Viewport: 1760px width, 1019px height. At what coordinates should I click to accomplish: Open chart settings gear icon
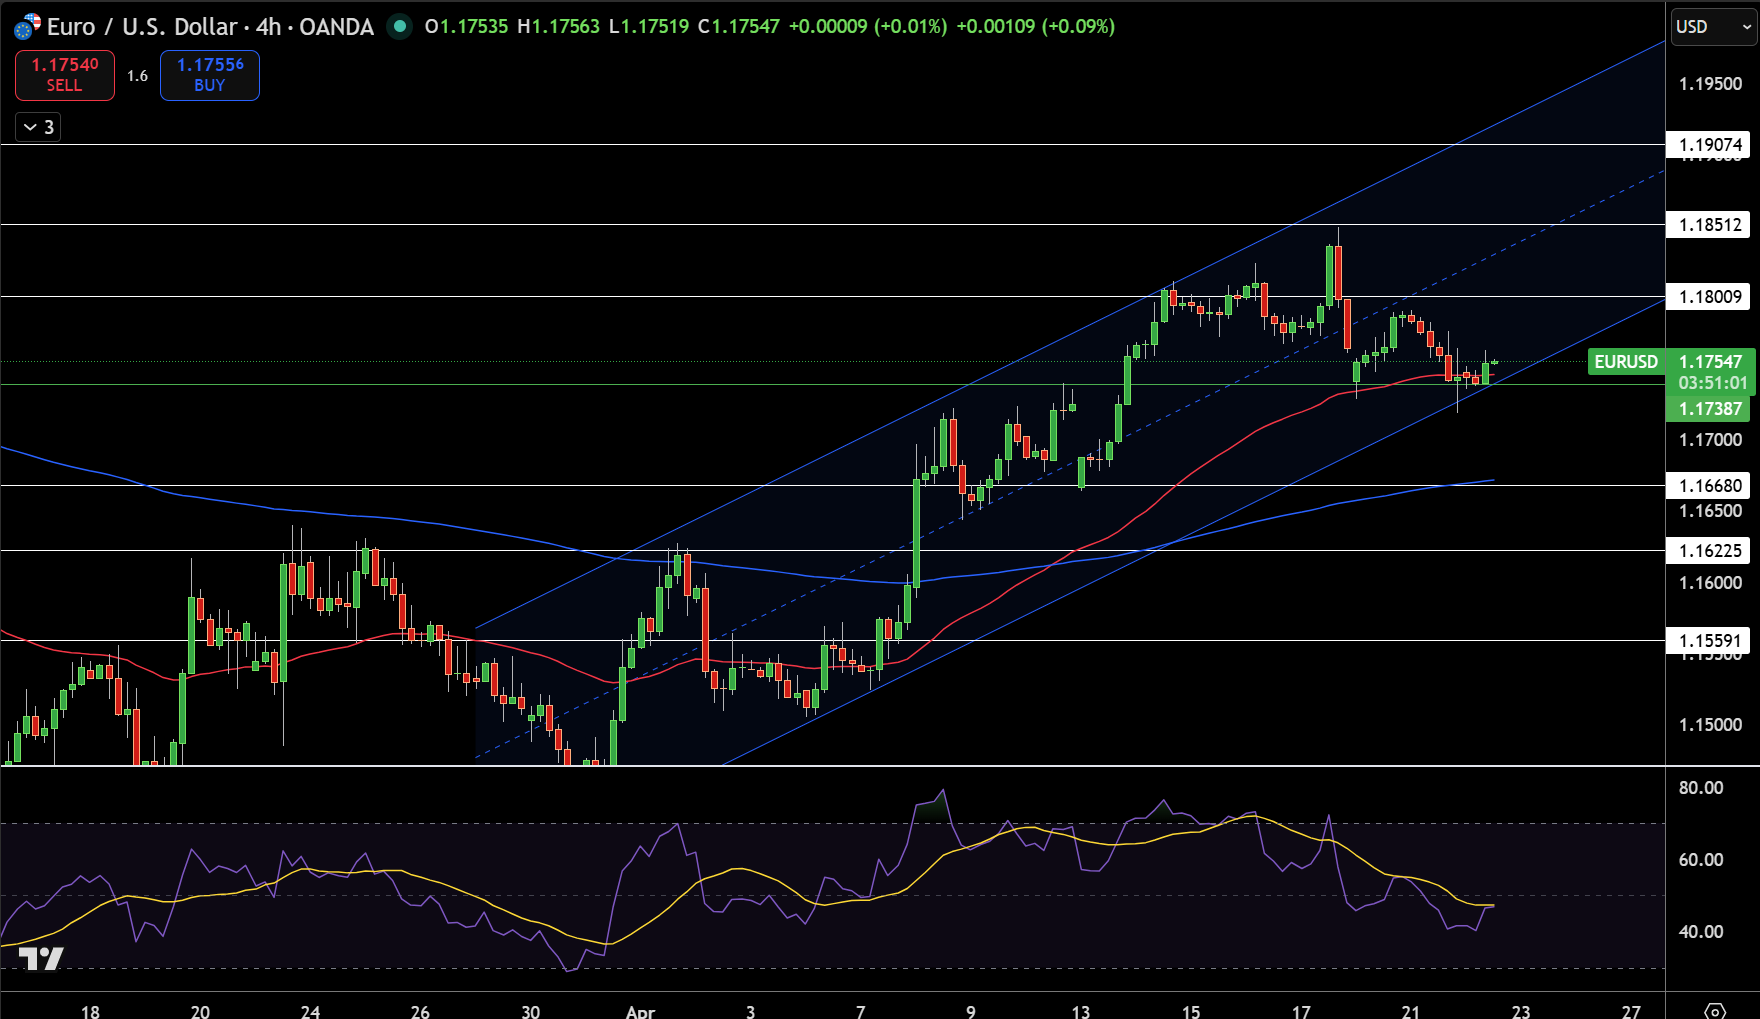[x=1715, y=1010]
